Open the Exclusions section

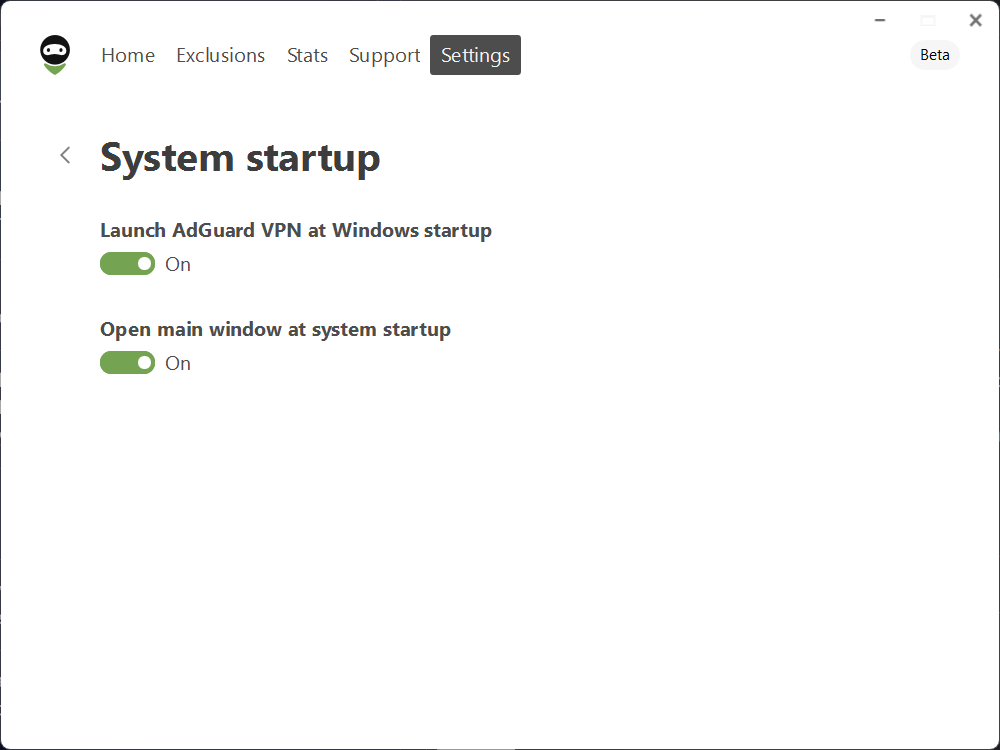[220, 55]
